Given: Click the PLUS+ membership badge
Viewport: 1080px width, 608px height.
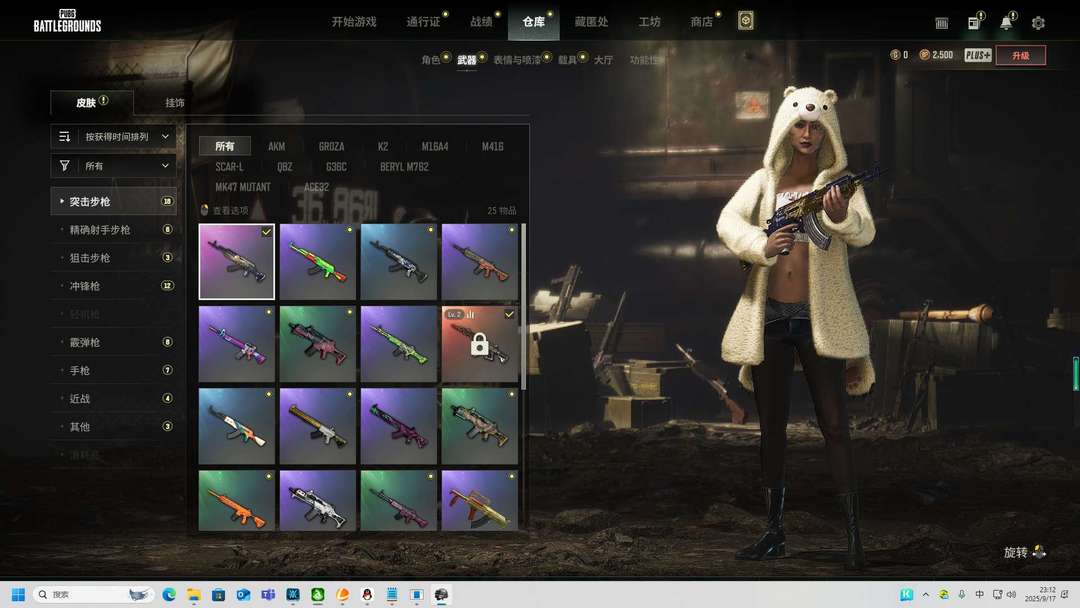Looking at the screenshot, I should [977, 55].
